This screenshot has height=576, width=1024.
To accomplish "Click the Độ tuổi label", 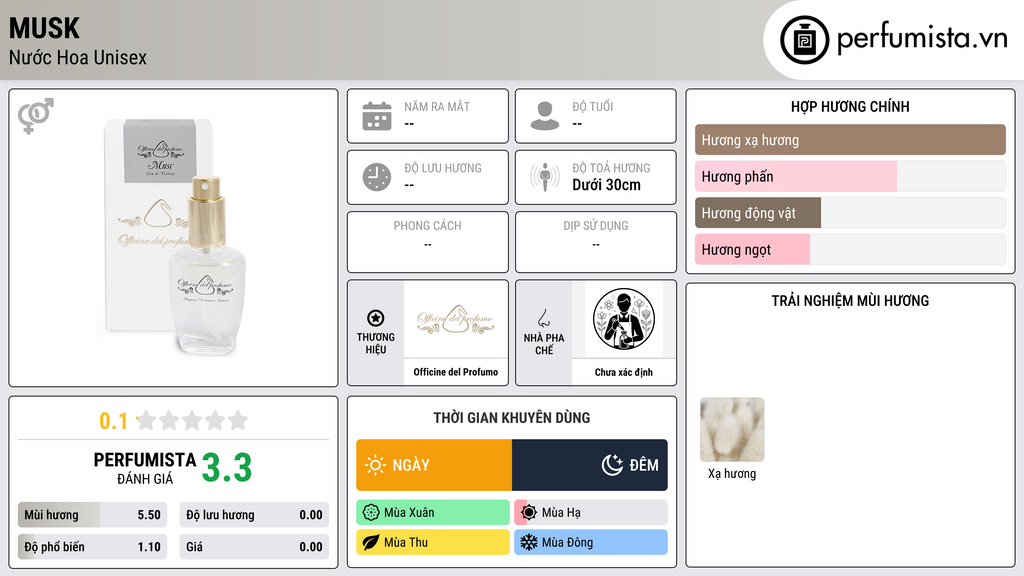I will coord(592,106).
